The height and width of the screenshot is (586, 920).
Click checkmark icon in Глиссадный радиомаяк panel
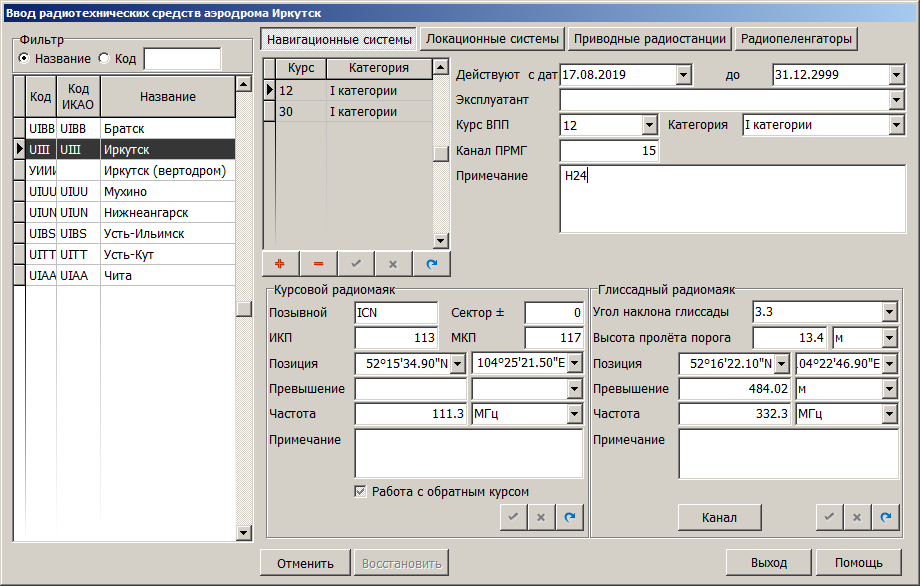point(828,517)
